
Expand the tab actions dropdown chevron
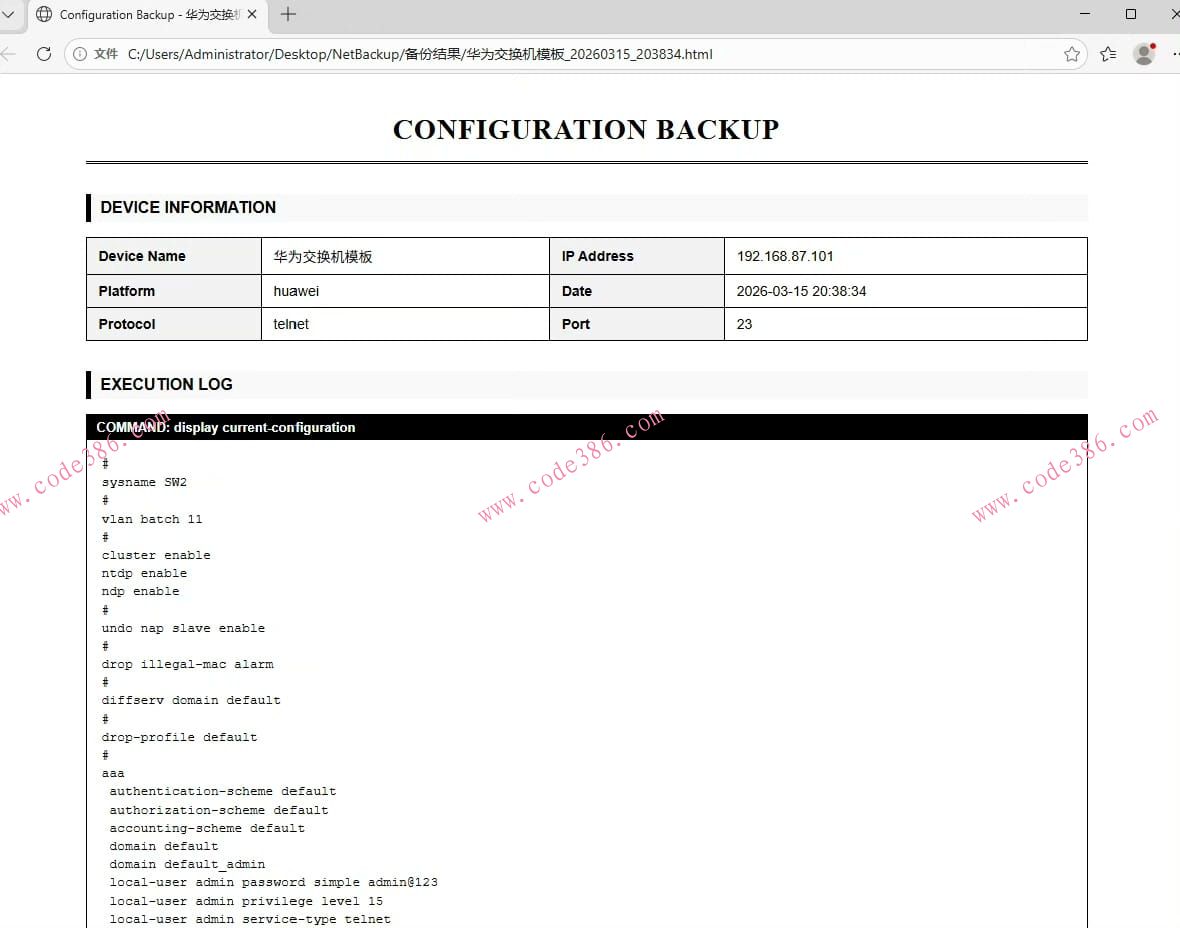pos(7,14)
